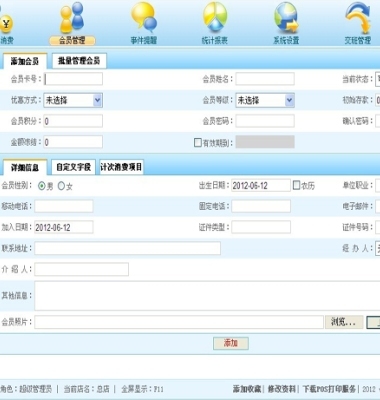Select the 女 radio button
Screen dimensions: 380x400
[61, 186]
